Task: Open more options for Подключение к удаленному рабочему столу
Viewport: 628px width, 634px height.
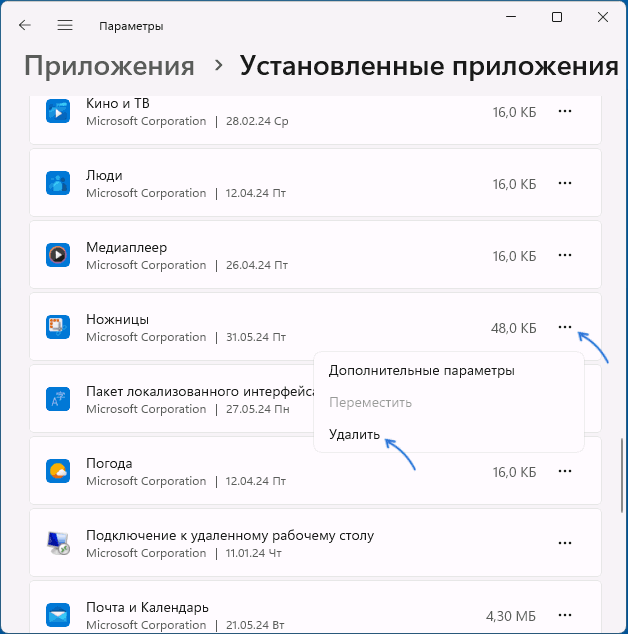Action: point(565,543)
